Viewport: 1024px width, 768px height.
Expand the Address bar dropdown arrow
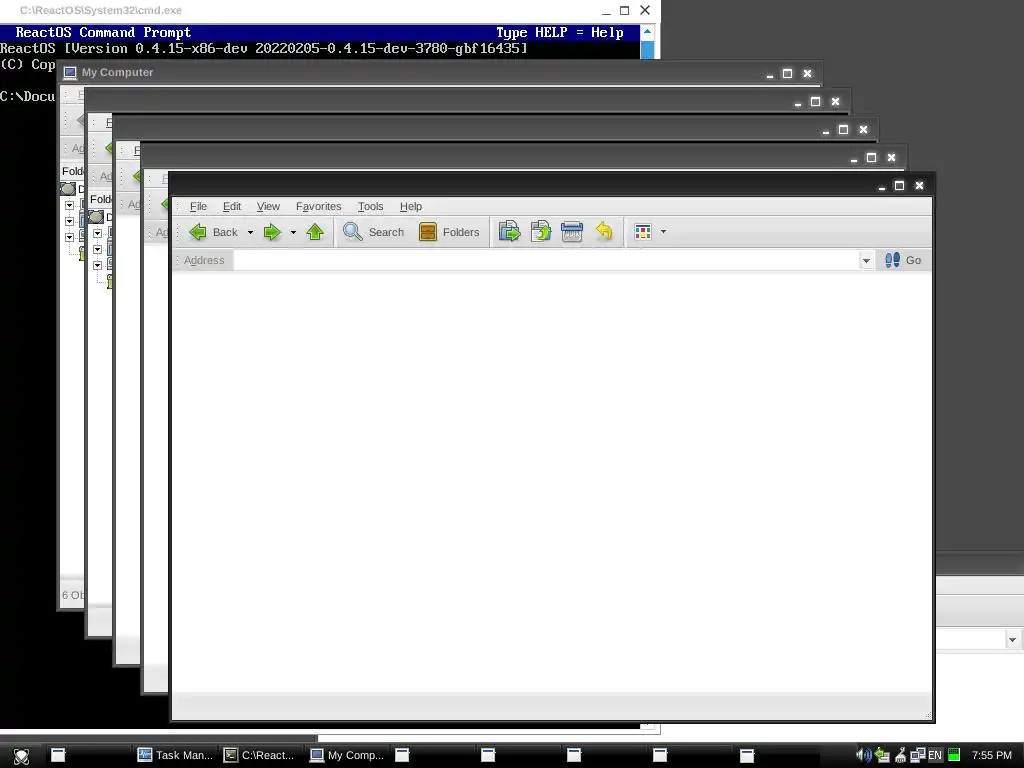[866, 261]
